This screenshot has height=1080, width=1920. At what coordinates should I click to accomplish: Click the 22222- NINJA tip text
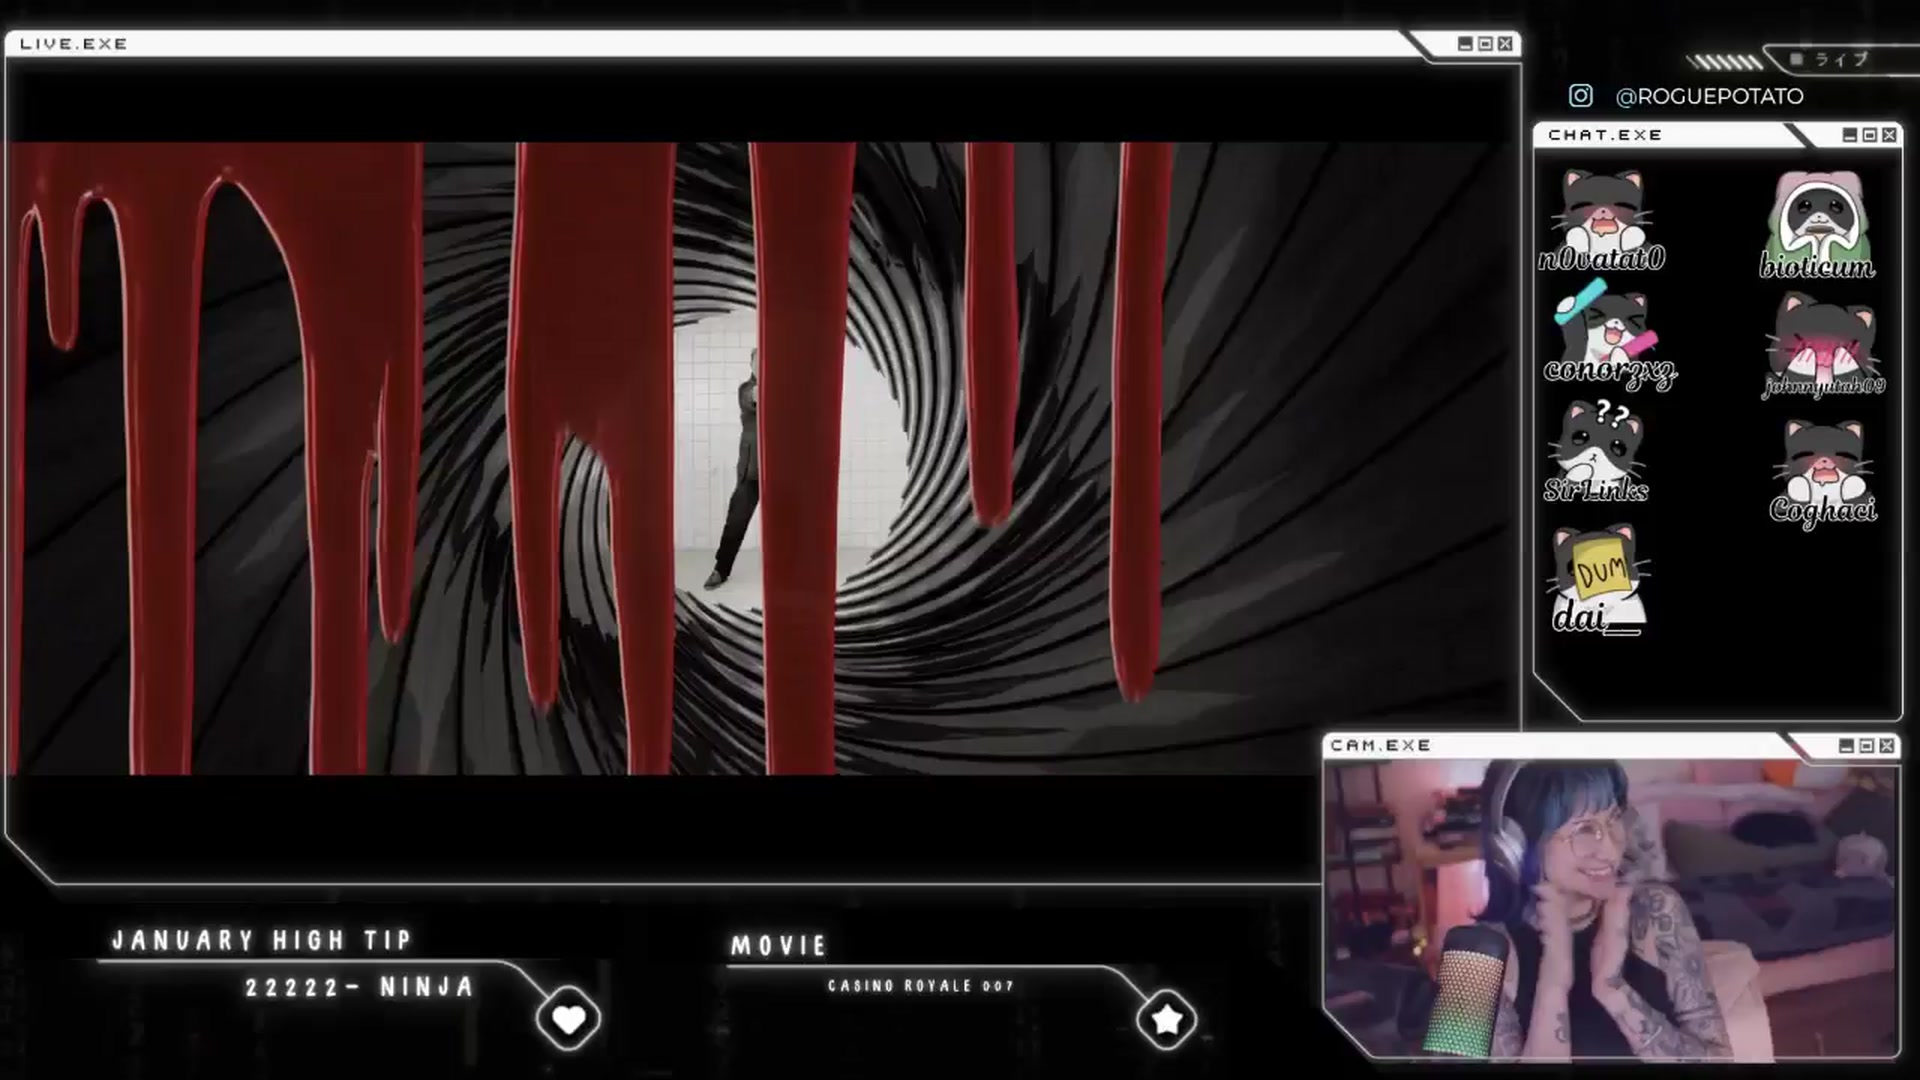(360, 987)
